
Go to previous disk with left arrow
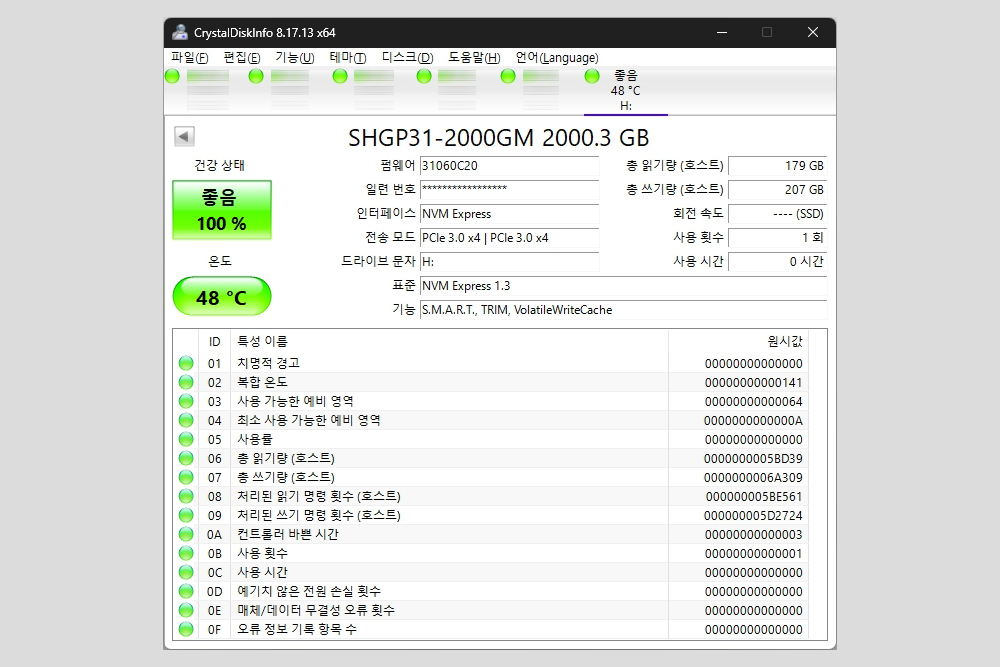click(184, 136)
